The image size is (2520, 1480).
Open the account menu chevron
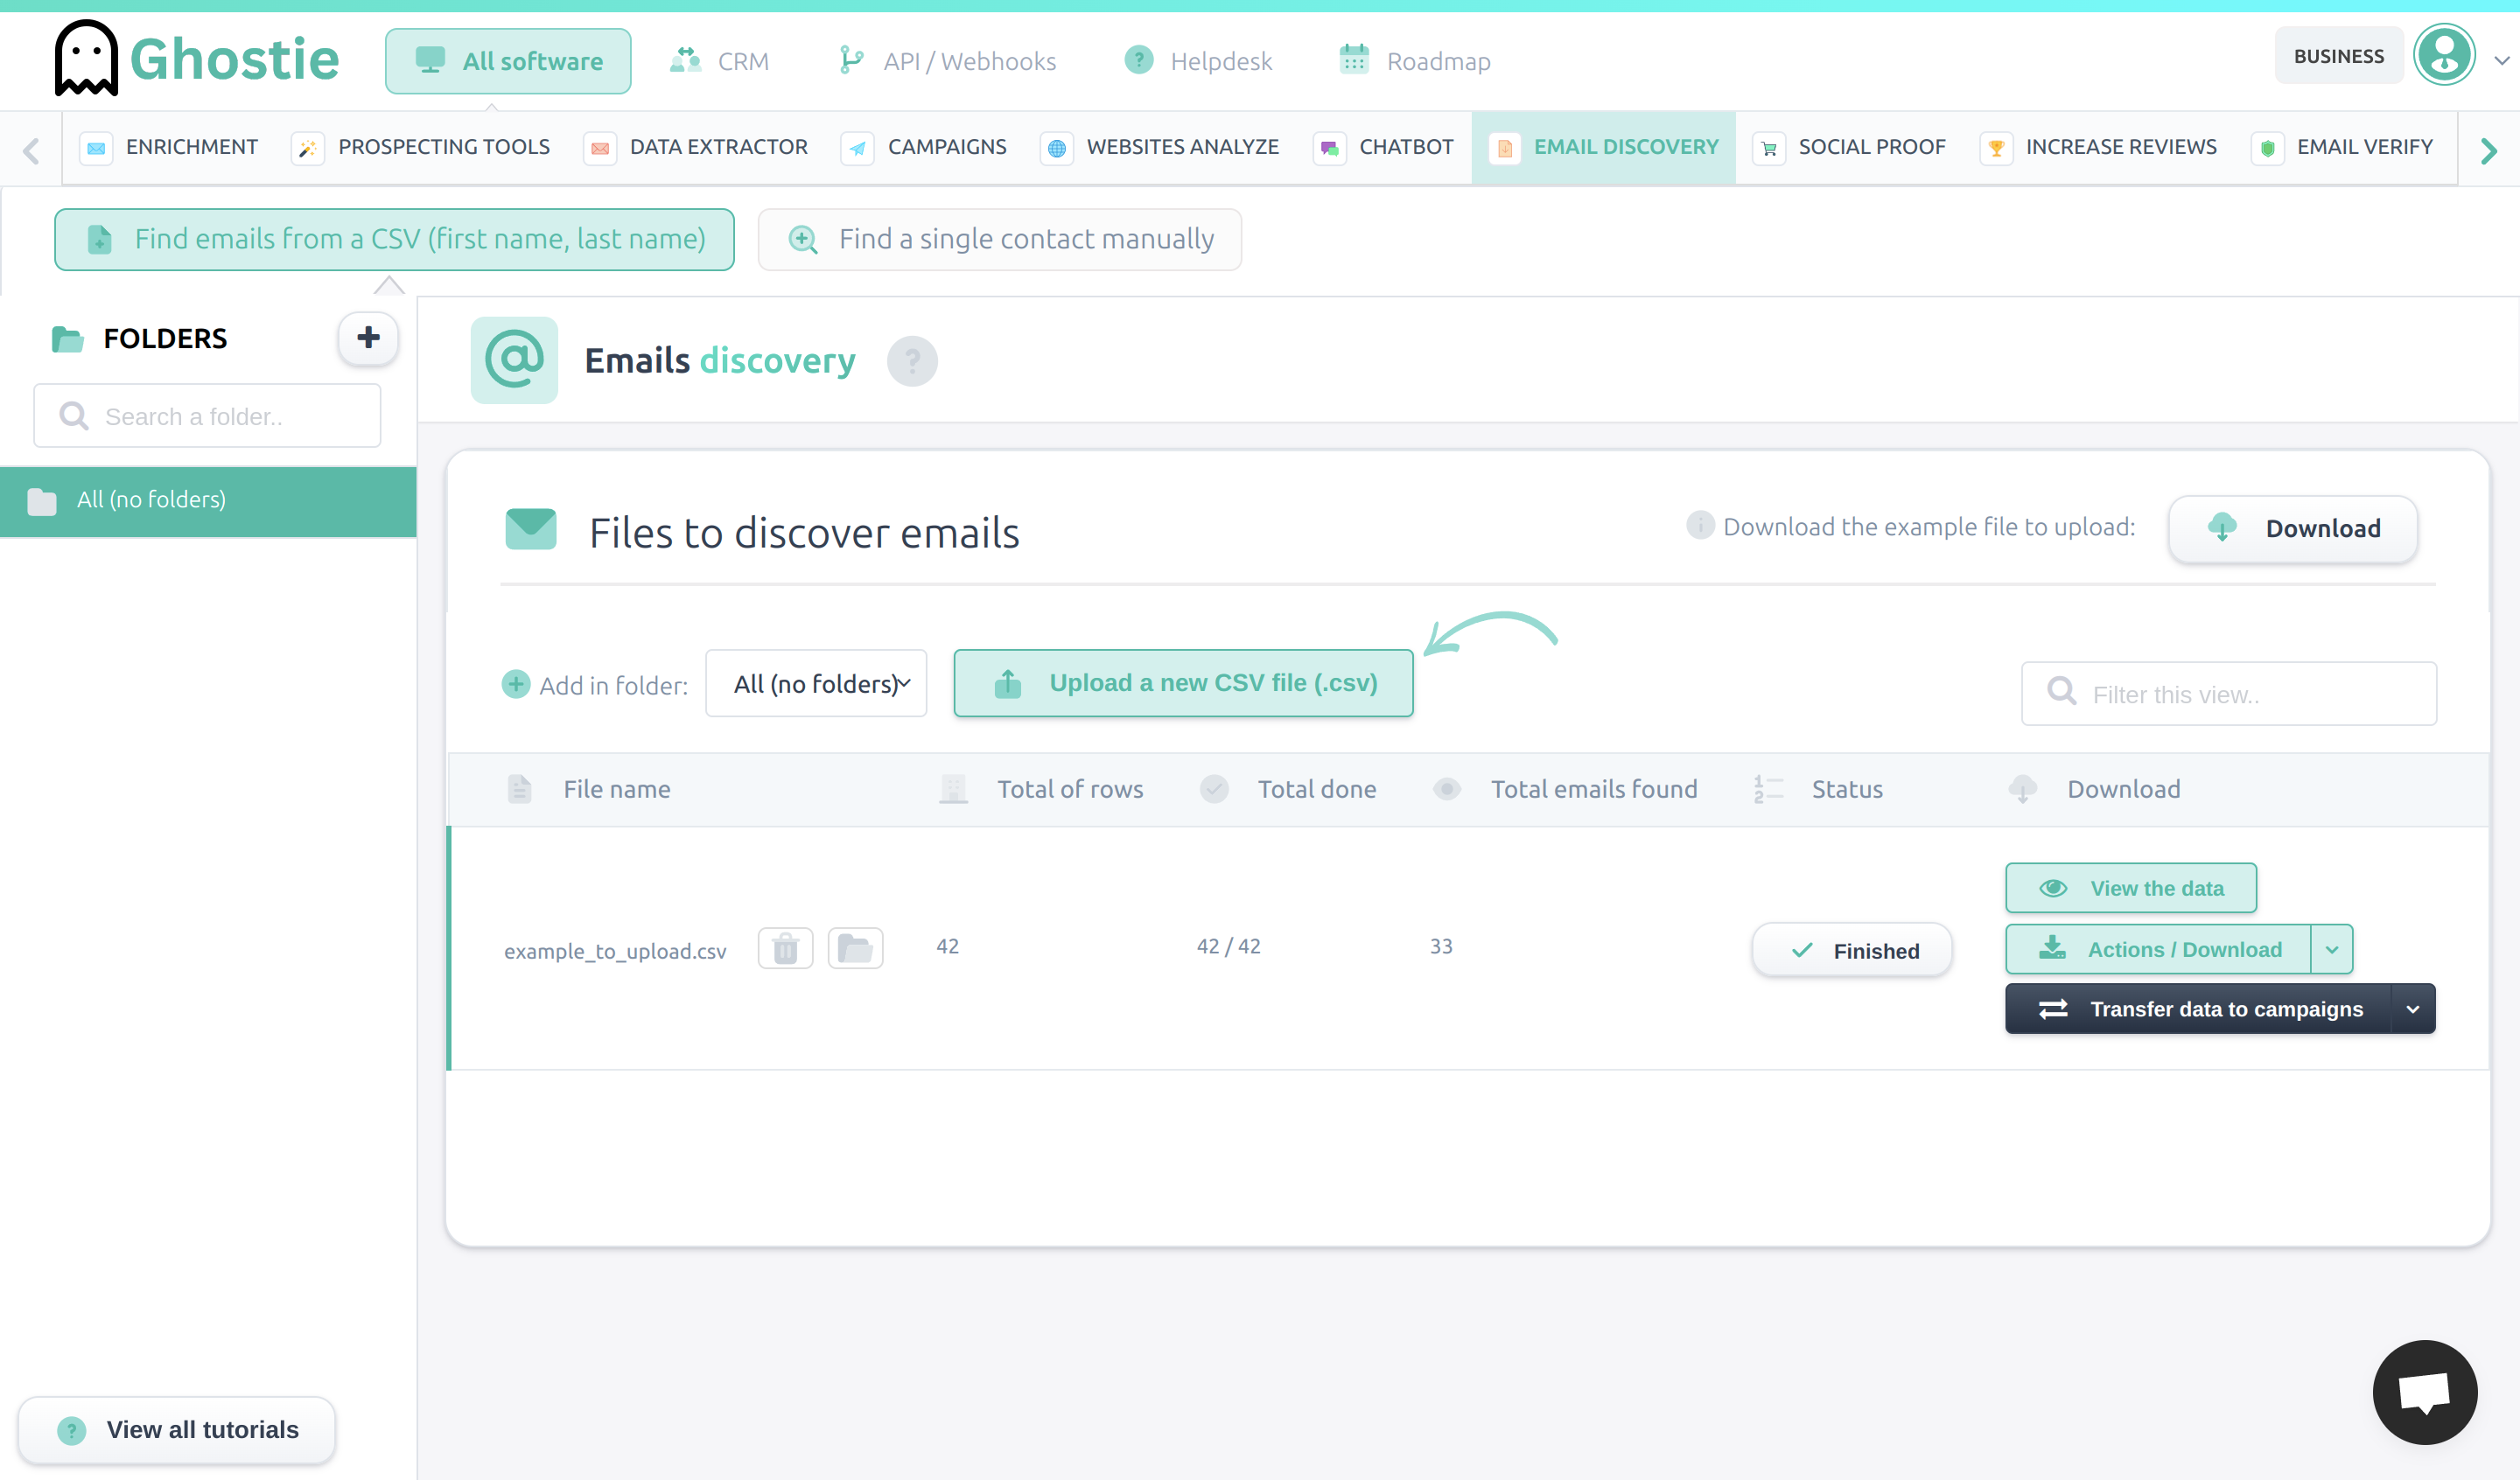coord(2501,60)
